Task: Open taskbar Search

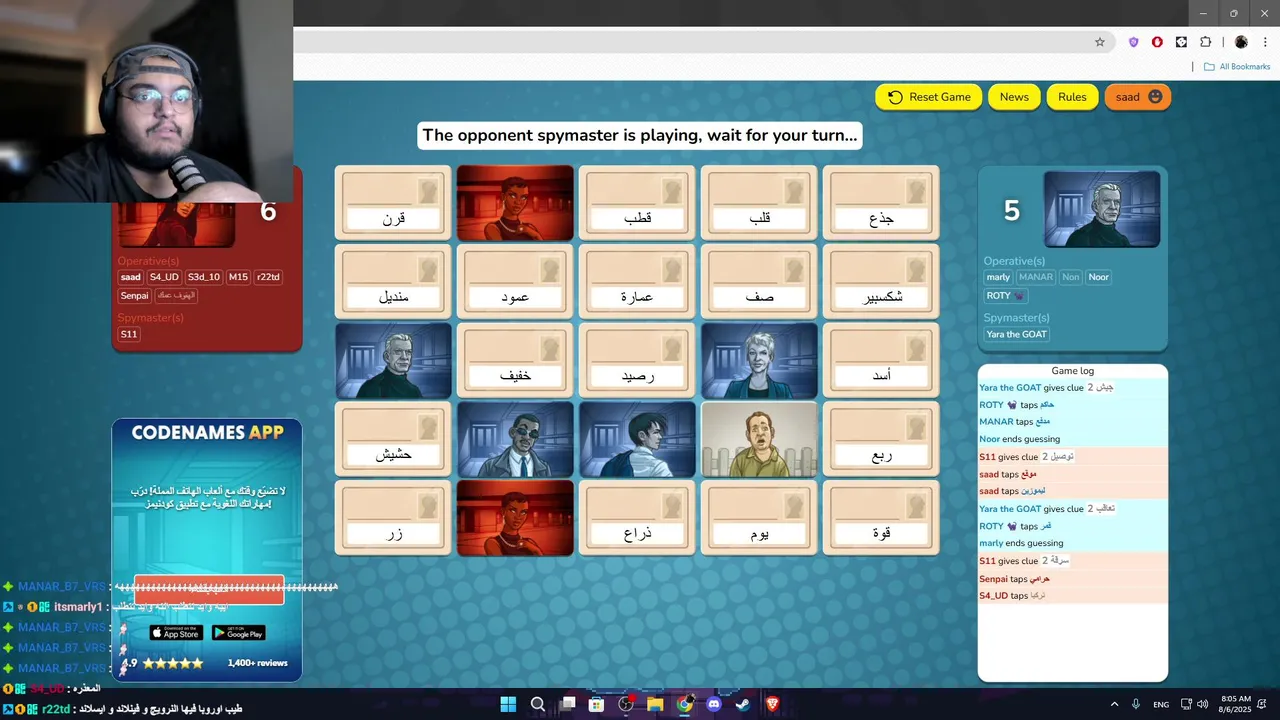Action: [x=537, y=704]
